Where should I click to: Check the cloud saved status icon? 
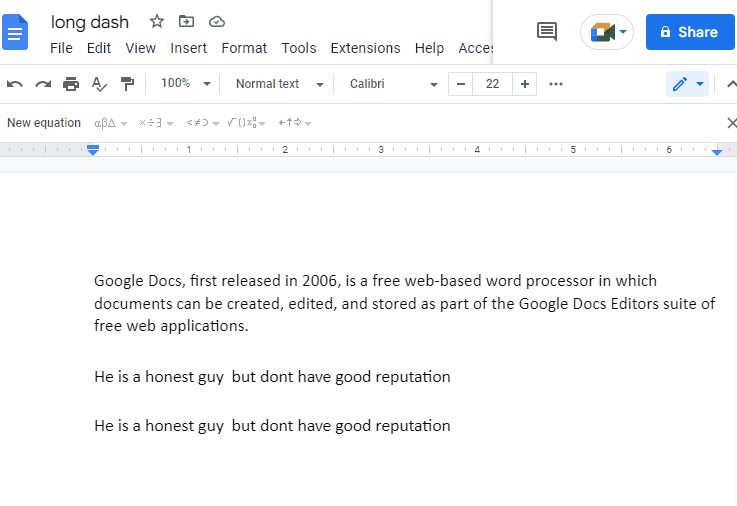tap(217, 22)
